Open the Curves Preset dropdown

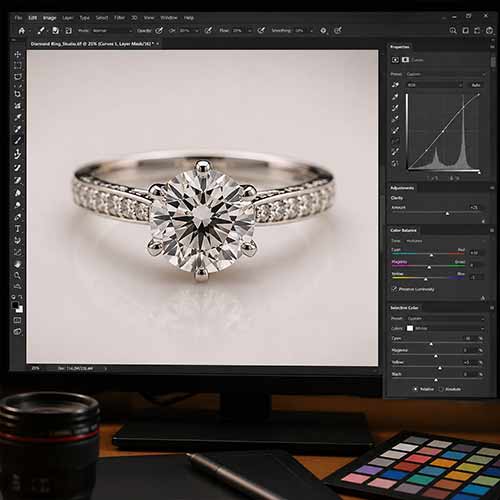[446, 74]
